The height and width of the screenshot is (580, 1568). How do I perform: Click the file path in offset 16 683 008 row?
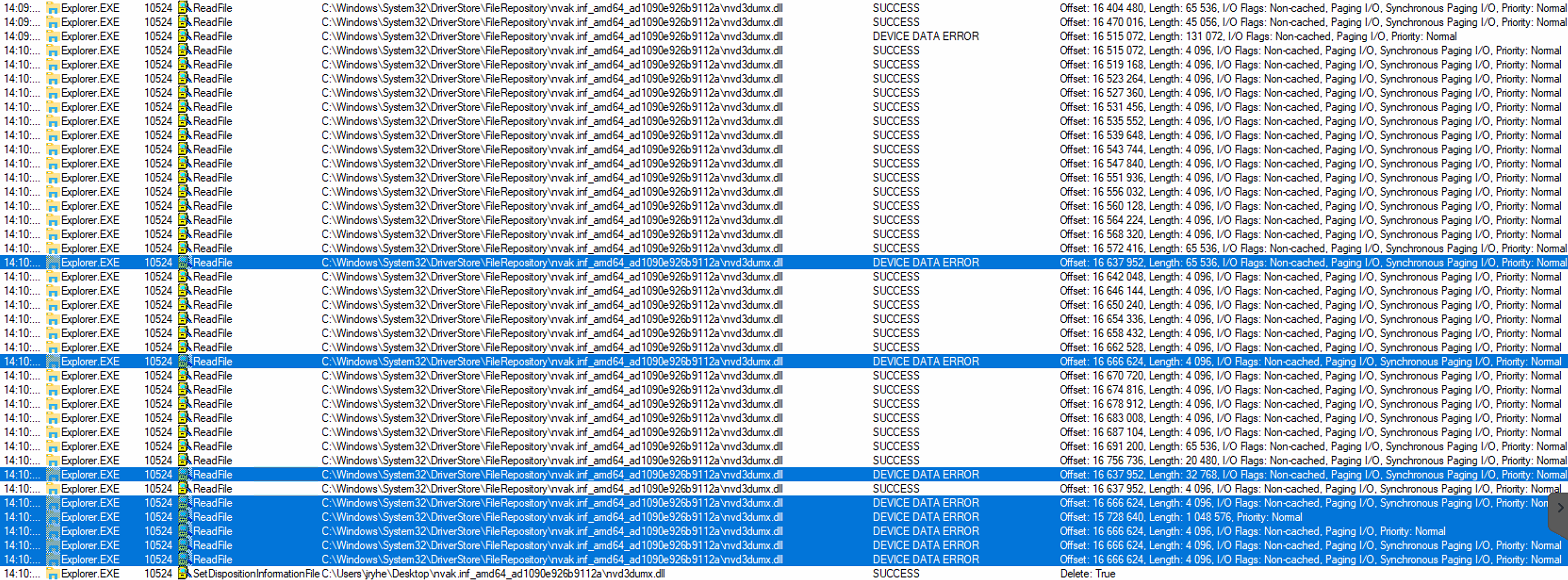[x=552, y=418]
